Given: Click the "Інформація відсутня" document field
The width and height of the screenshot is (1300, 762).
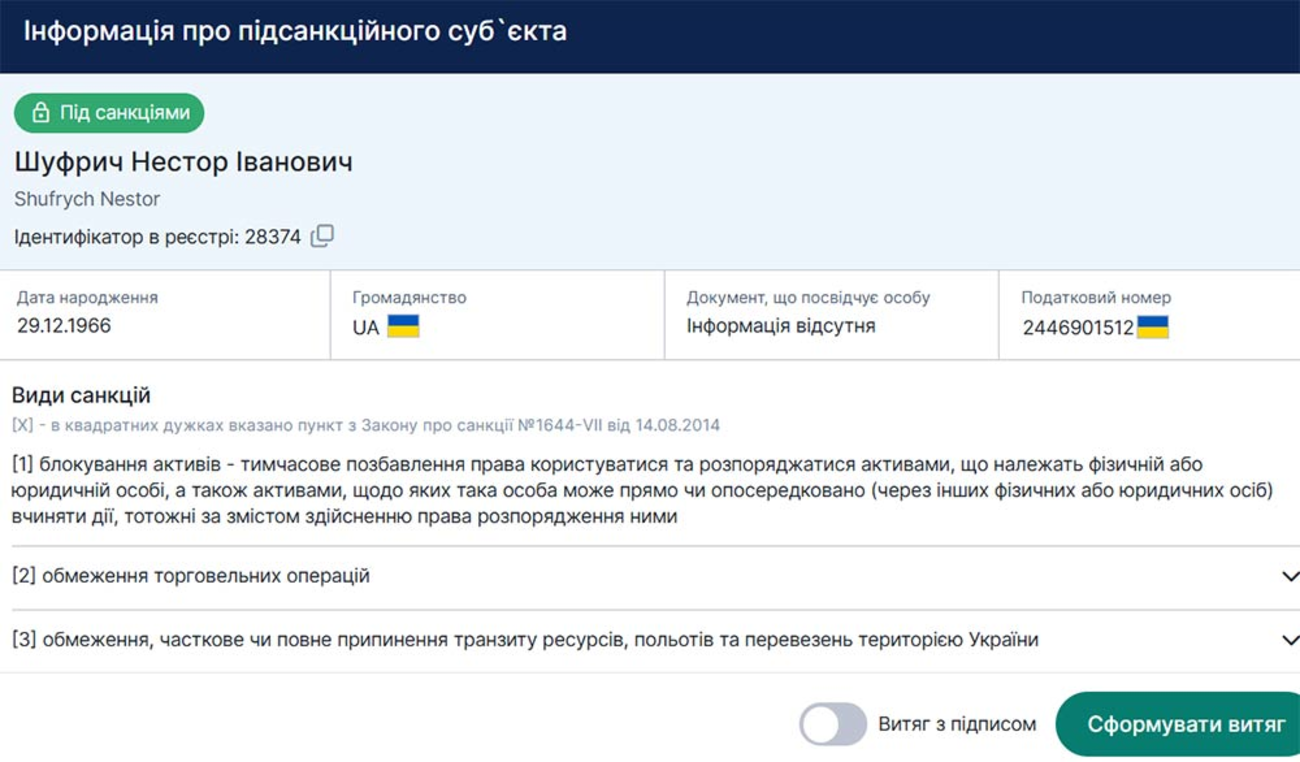Looking at the screenshot, I should point(780,326).
